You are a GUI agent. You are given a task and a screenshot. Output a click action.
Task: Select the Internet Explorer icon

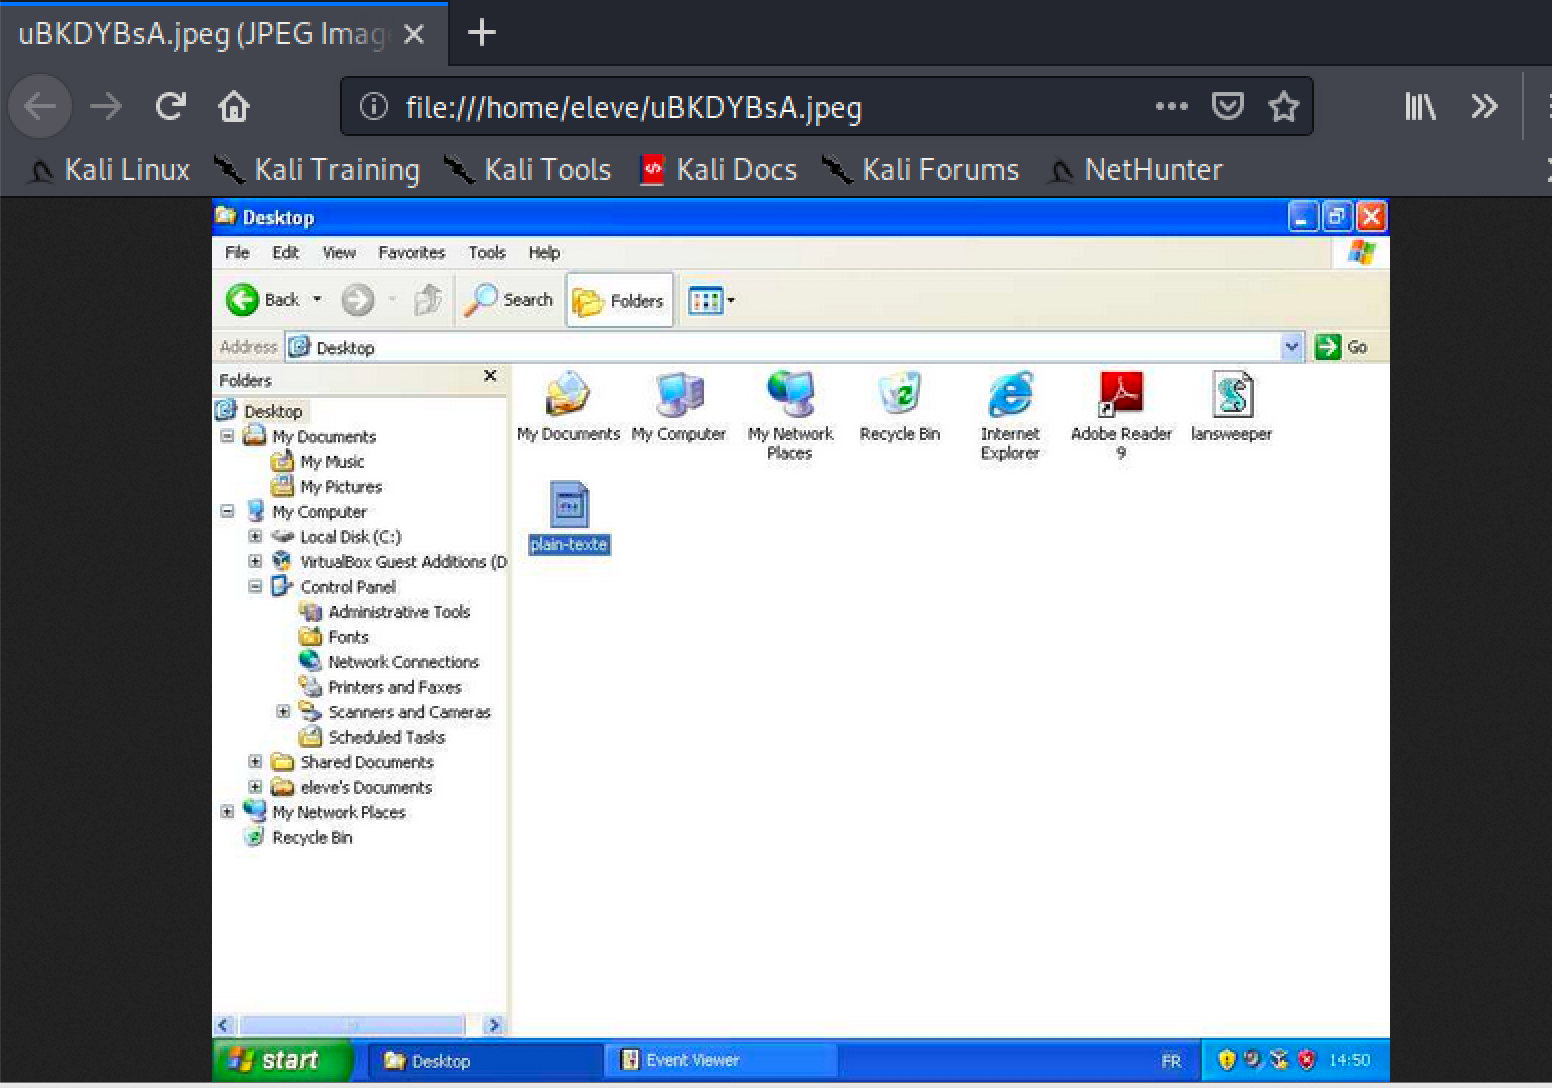click(1010, 415)
